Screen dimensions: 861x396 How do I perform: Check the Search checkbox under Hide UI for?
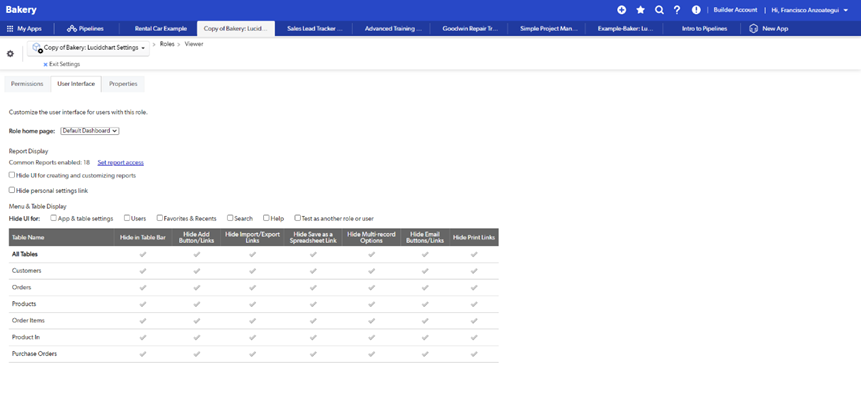[x=230, y=218]
